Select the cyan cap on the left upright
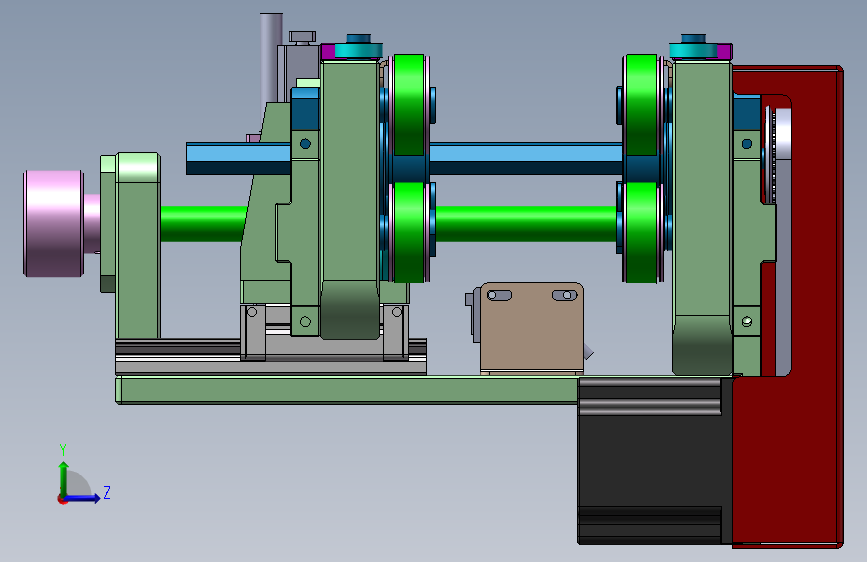Screen dimensions: 867x562 pos(358,50)
